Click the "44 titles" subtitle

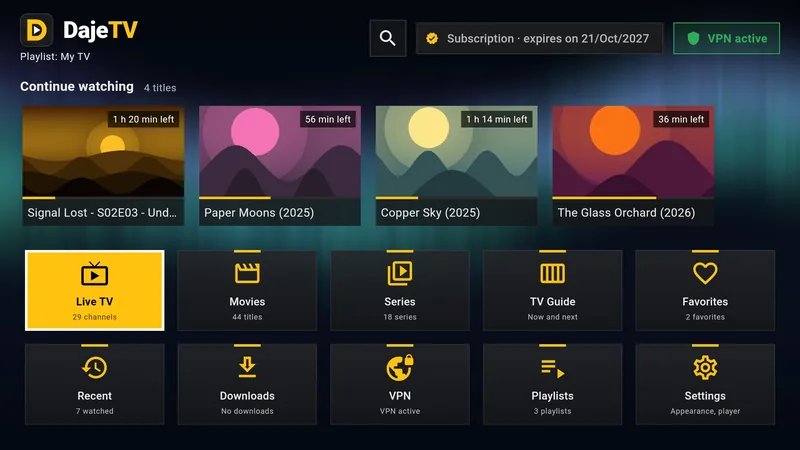click(247, 317)
